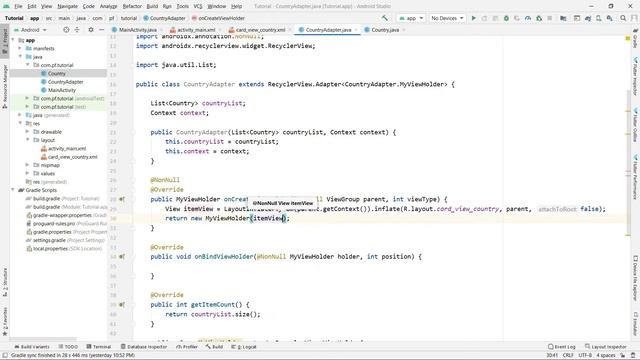Open the Project Structure icon in toolbar
This screenshot has width=640, height=360.
point(563,18)
